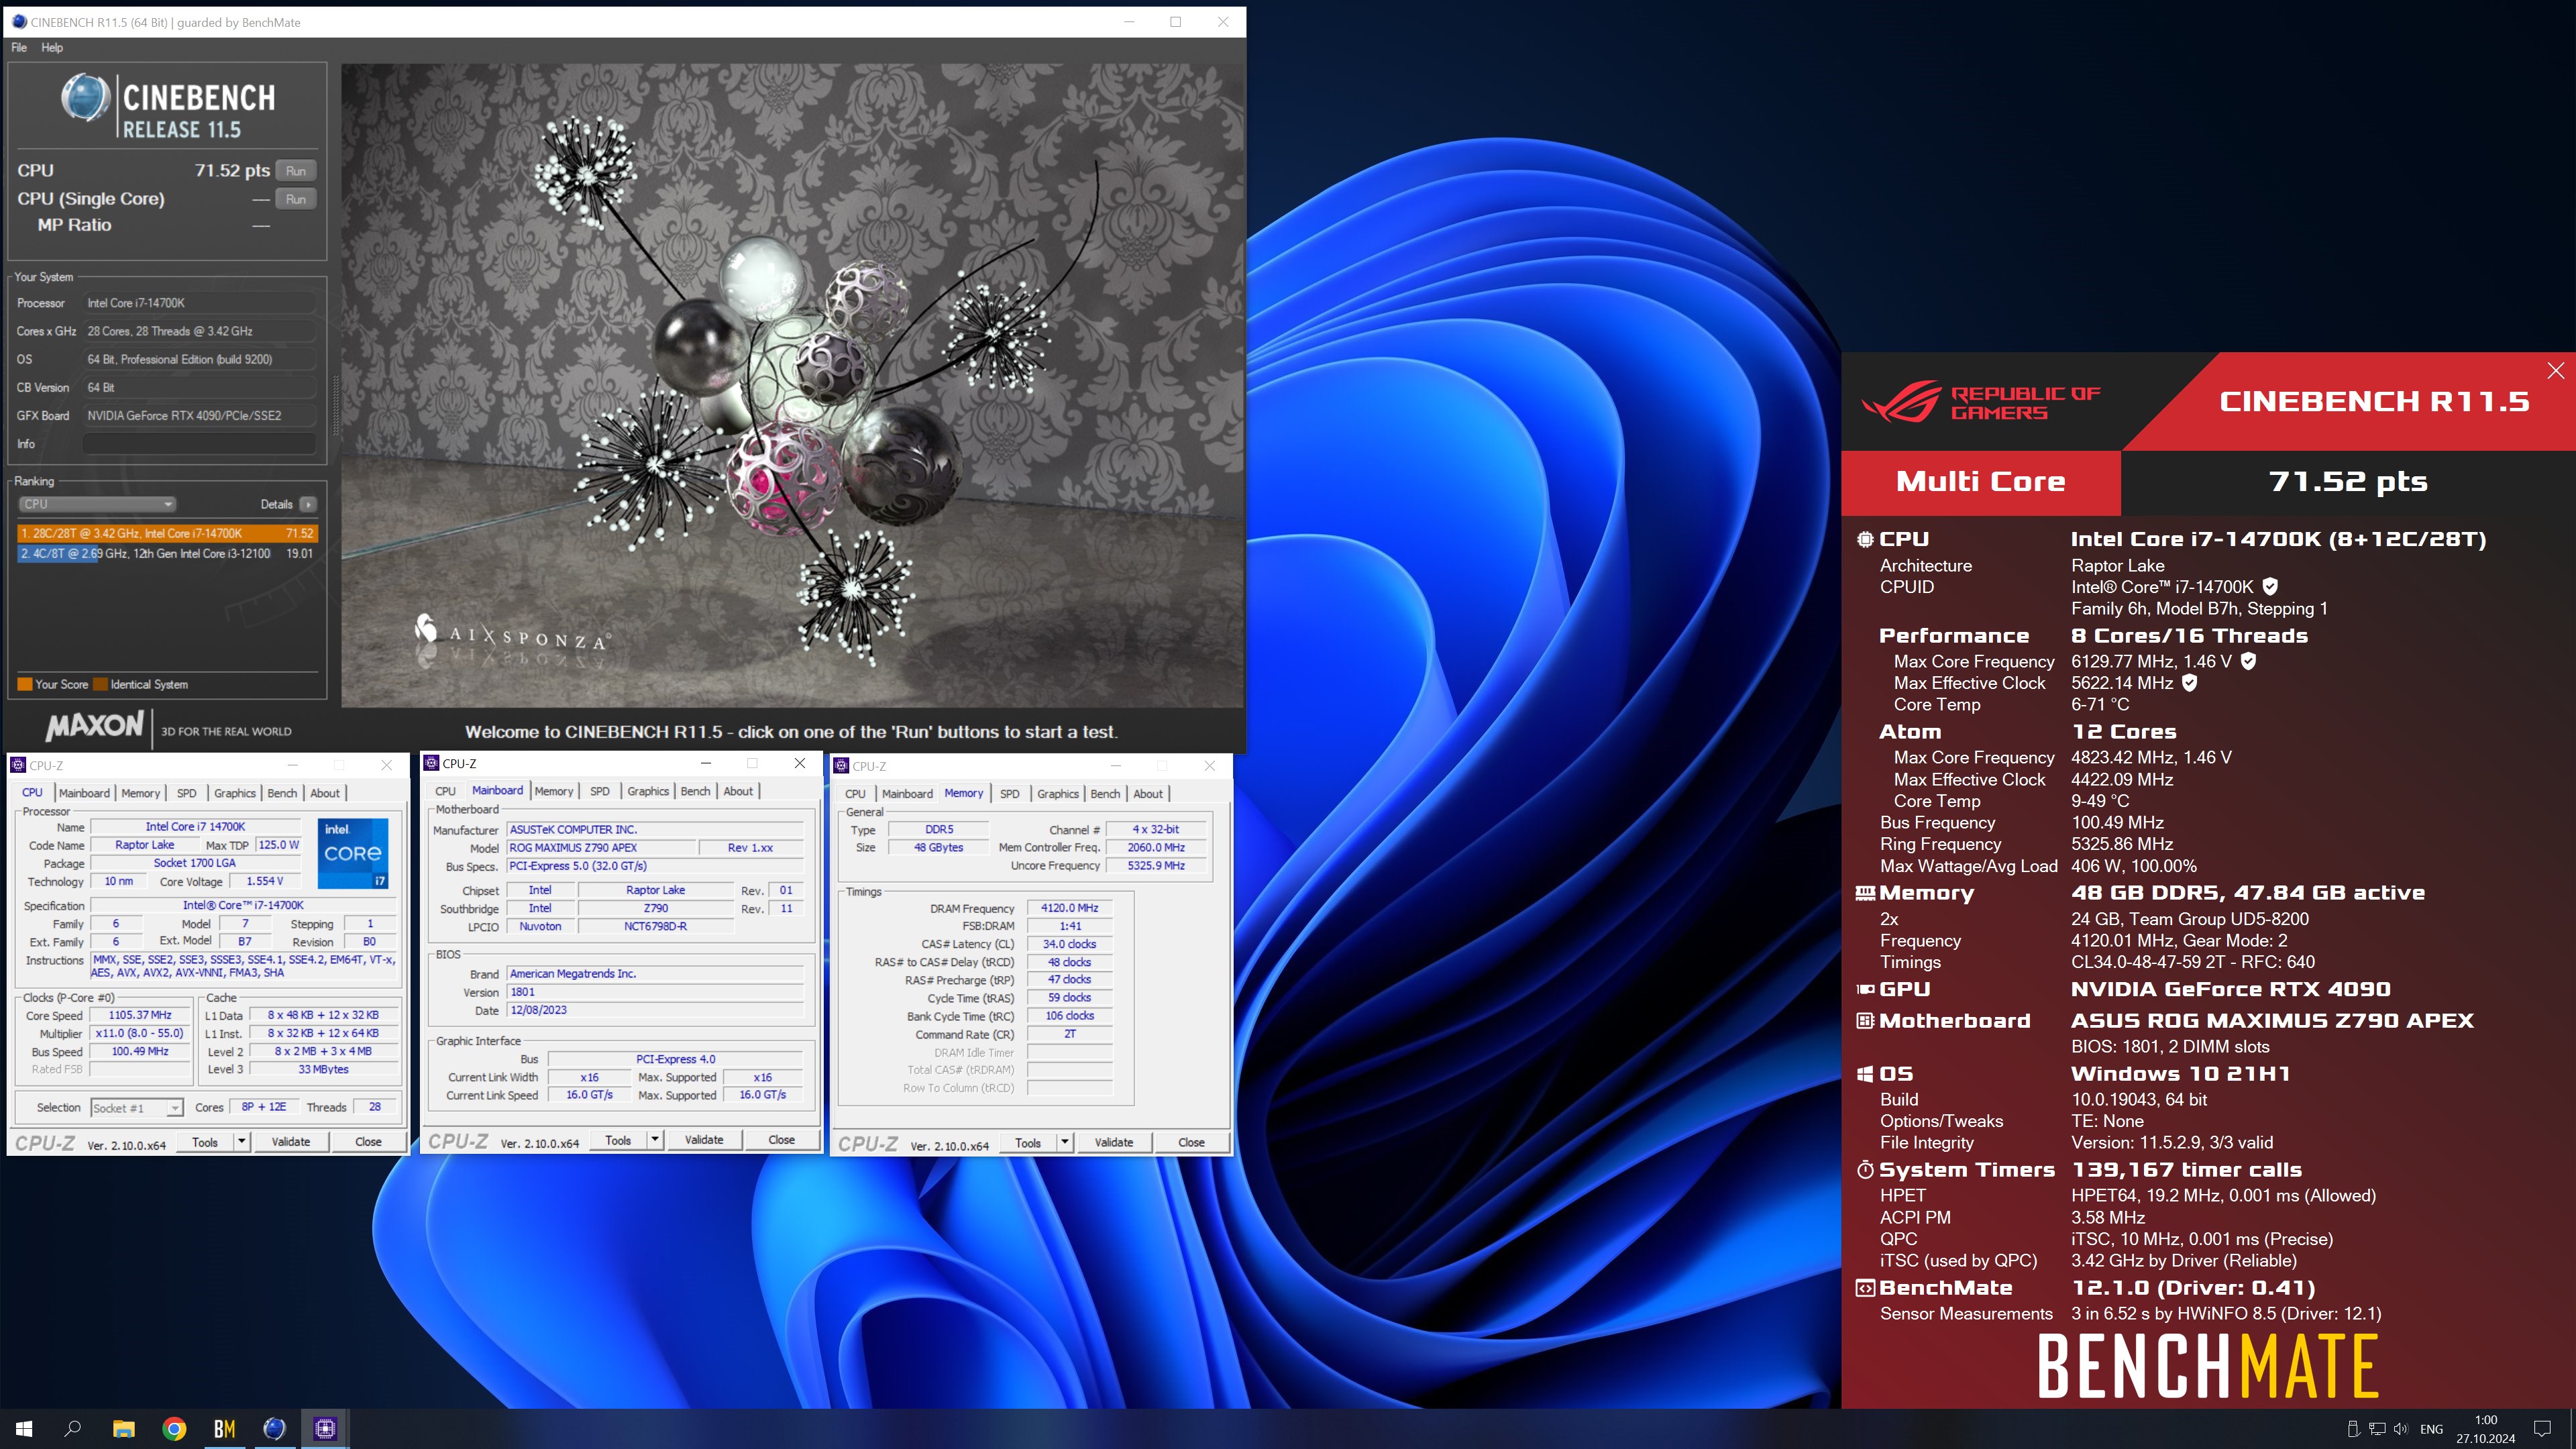Viewport: 2576px width, 1449px height.
Task: Open the File menu in Cinebench
Action: [x=19, y=47]
